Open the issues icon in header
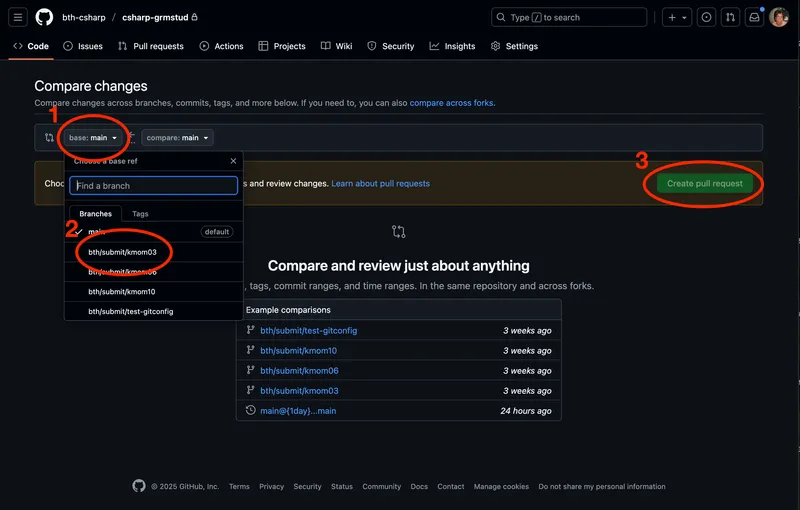800x510 pixels. click(x=707, y=17)
